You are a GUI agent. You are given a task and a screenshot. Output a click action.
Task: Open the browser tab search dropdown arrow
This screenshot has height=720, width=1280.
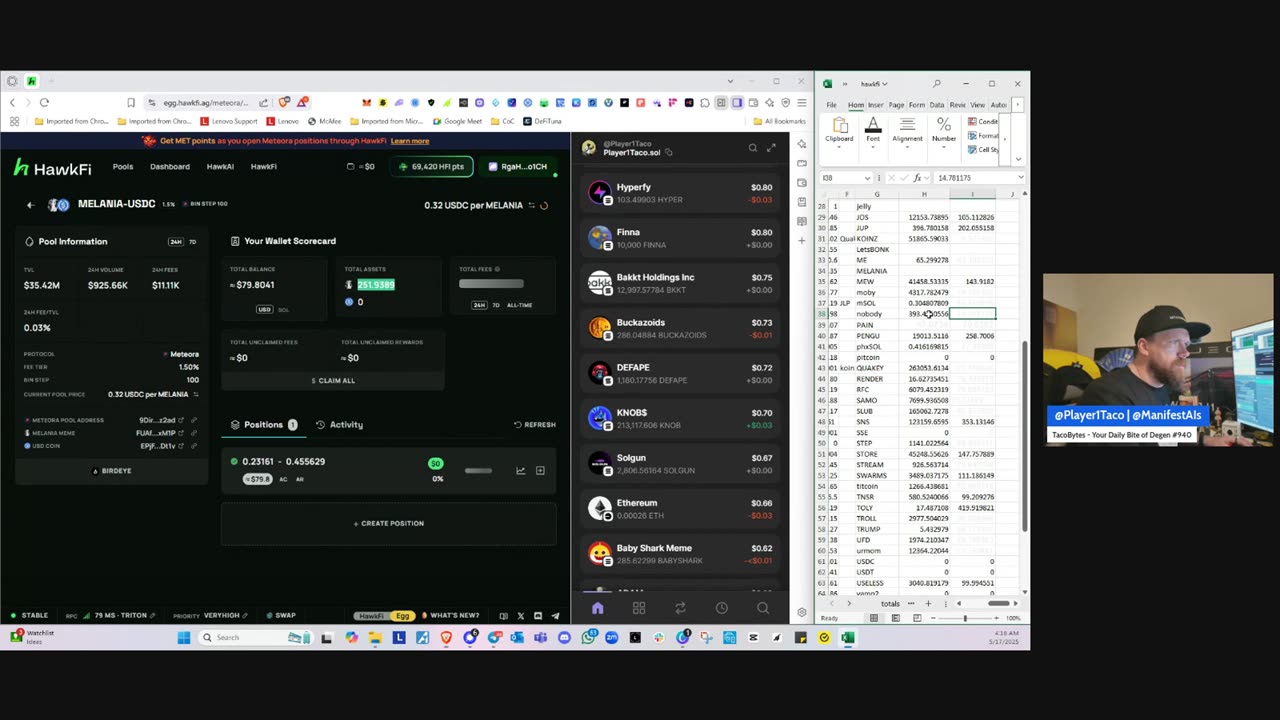[730, 81]
